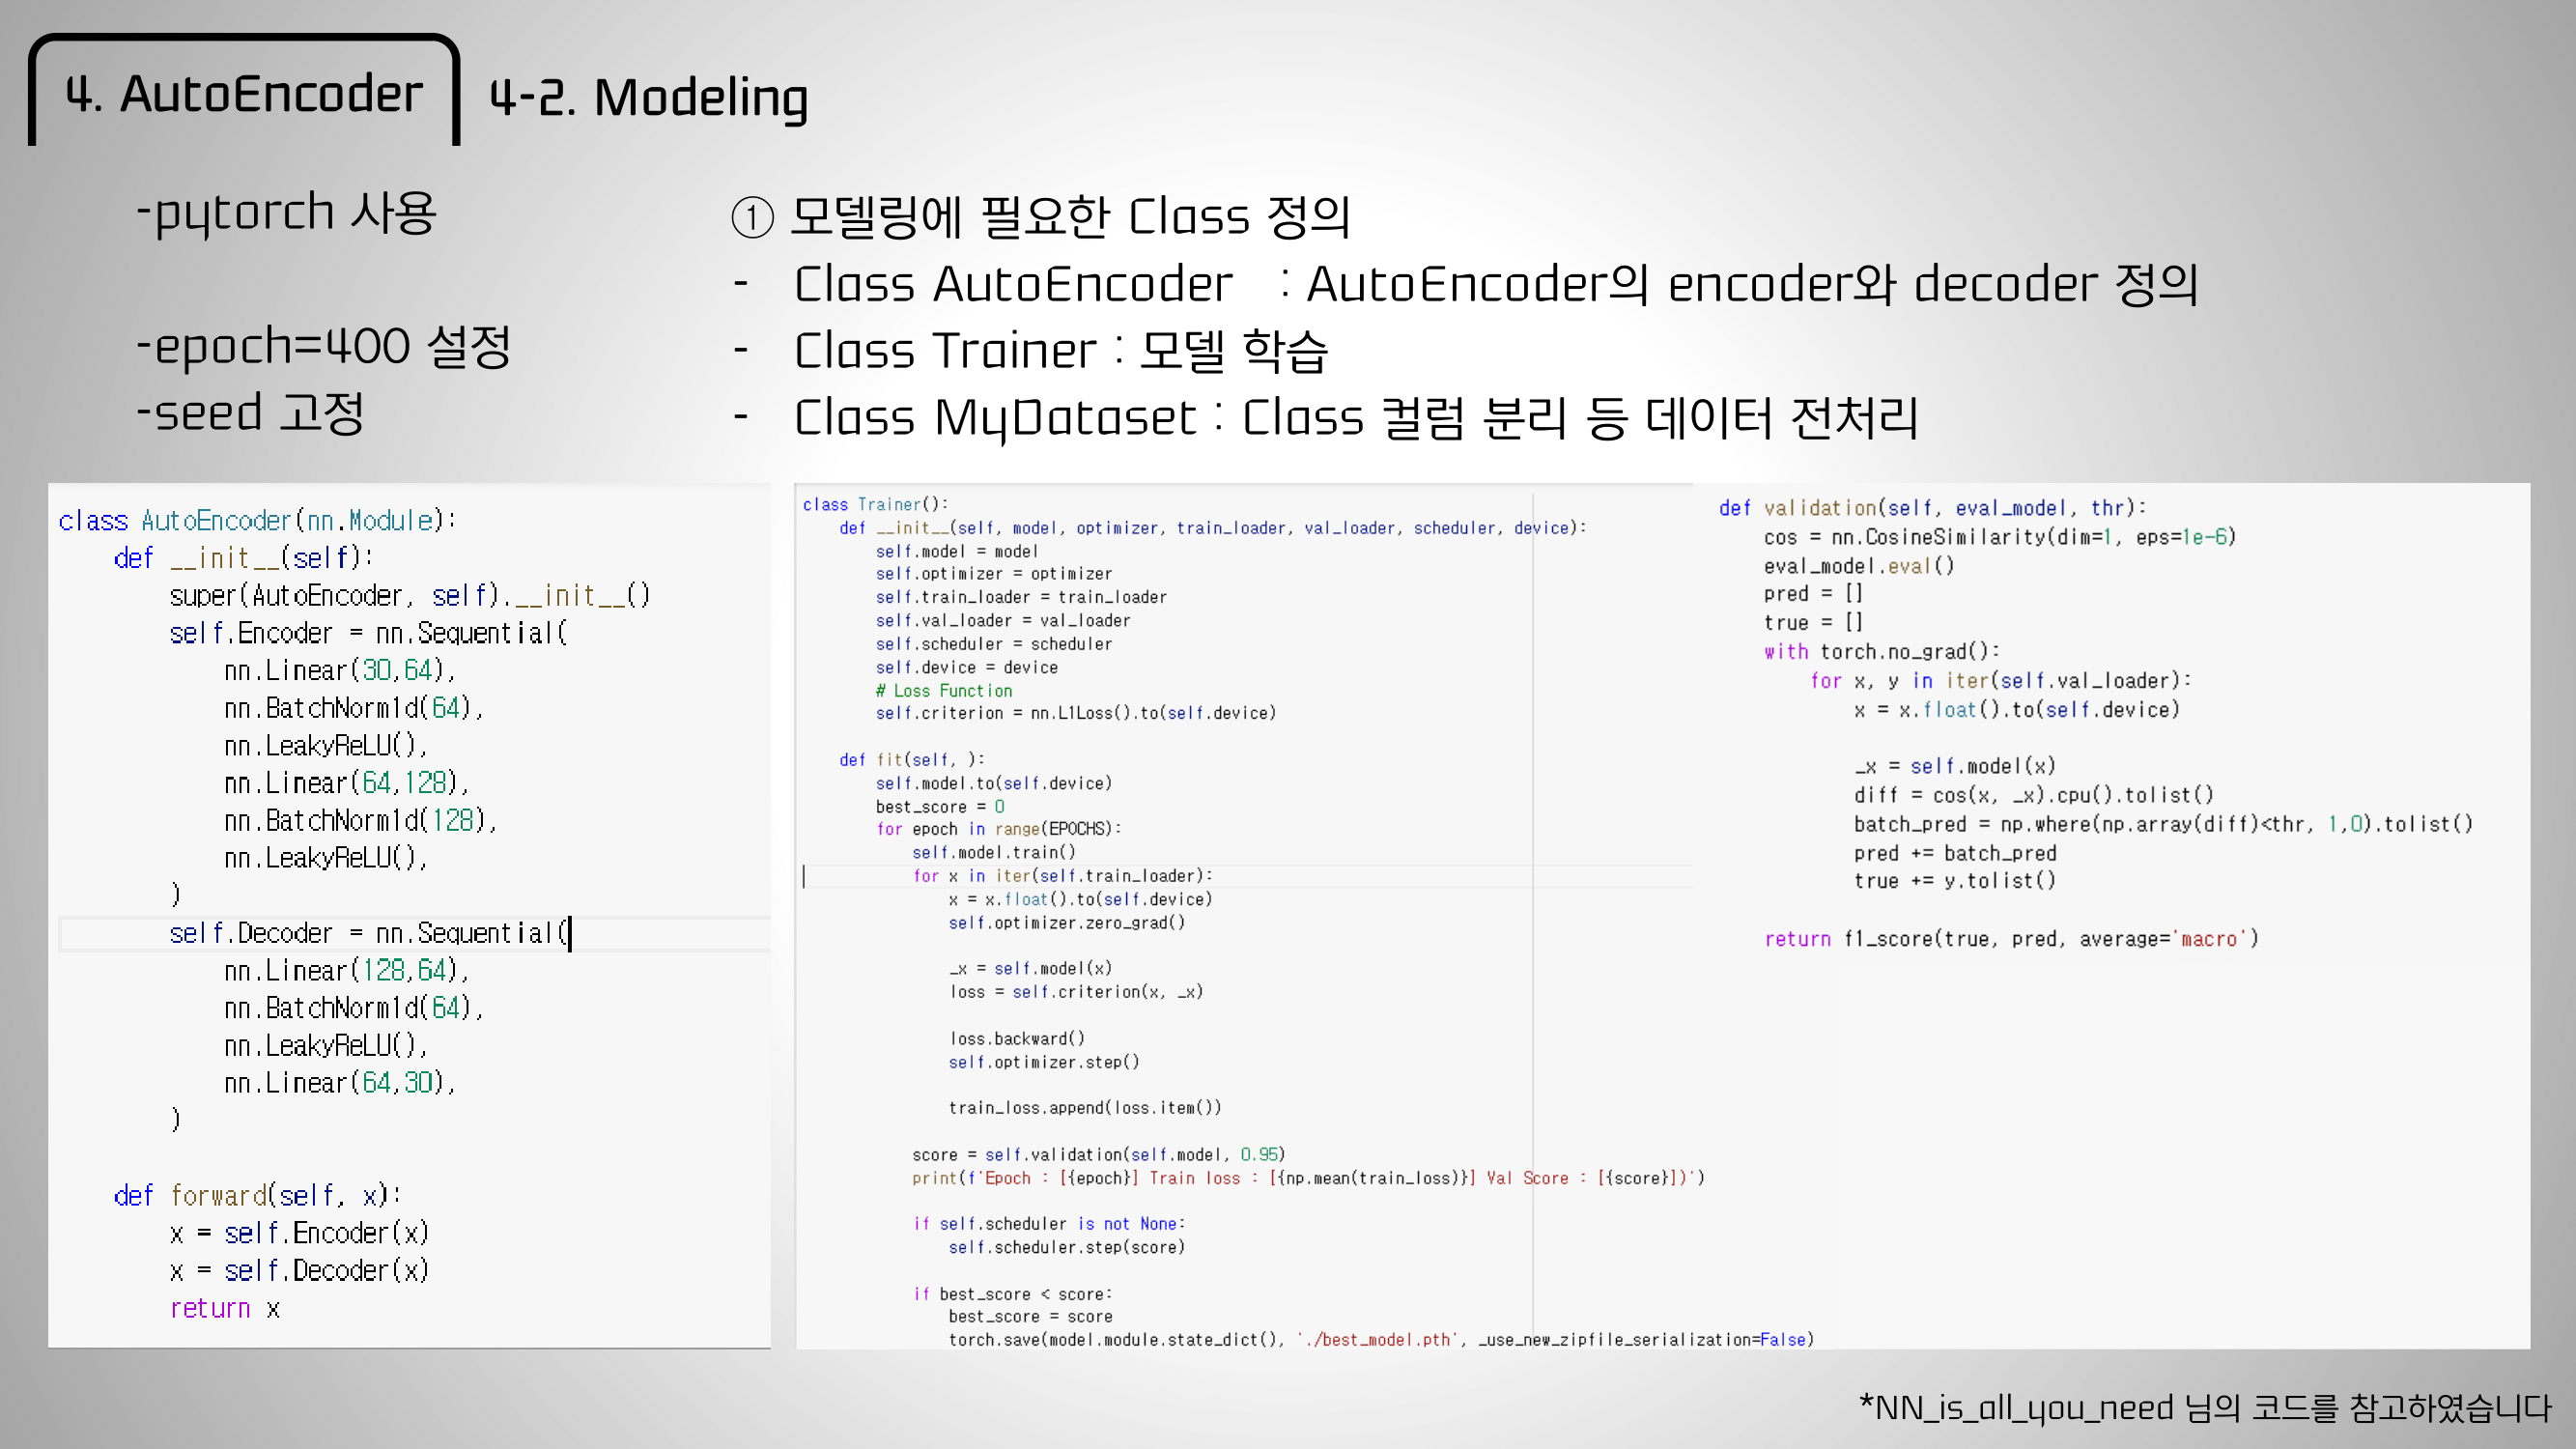The image size is (2576, 1449).
Task: Click the 'nn.BatchNorm1d(128),' code line
Action: 360,821
